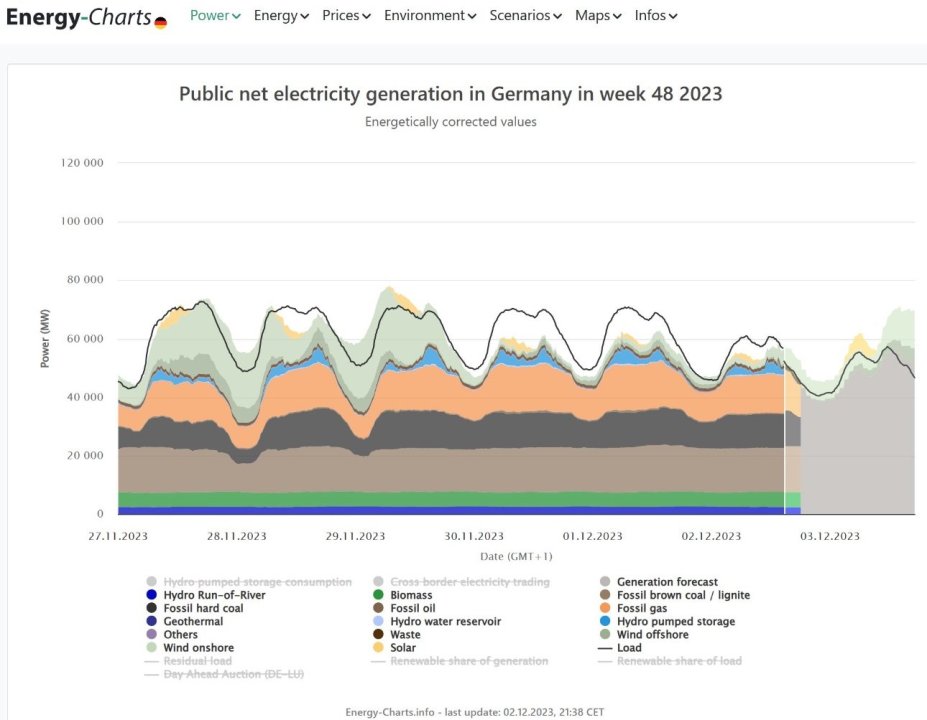Expand the Scenarios dropdown
This screenshot has width=927, height=720.
click(x=526, y=16)
